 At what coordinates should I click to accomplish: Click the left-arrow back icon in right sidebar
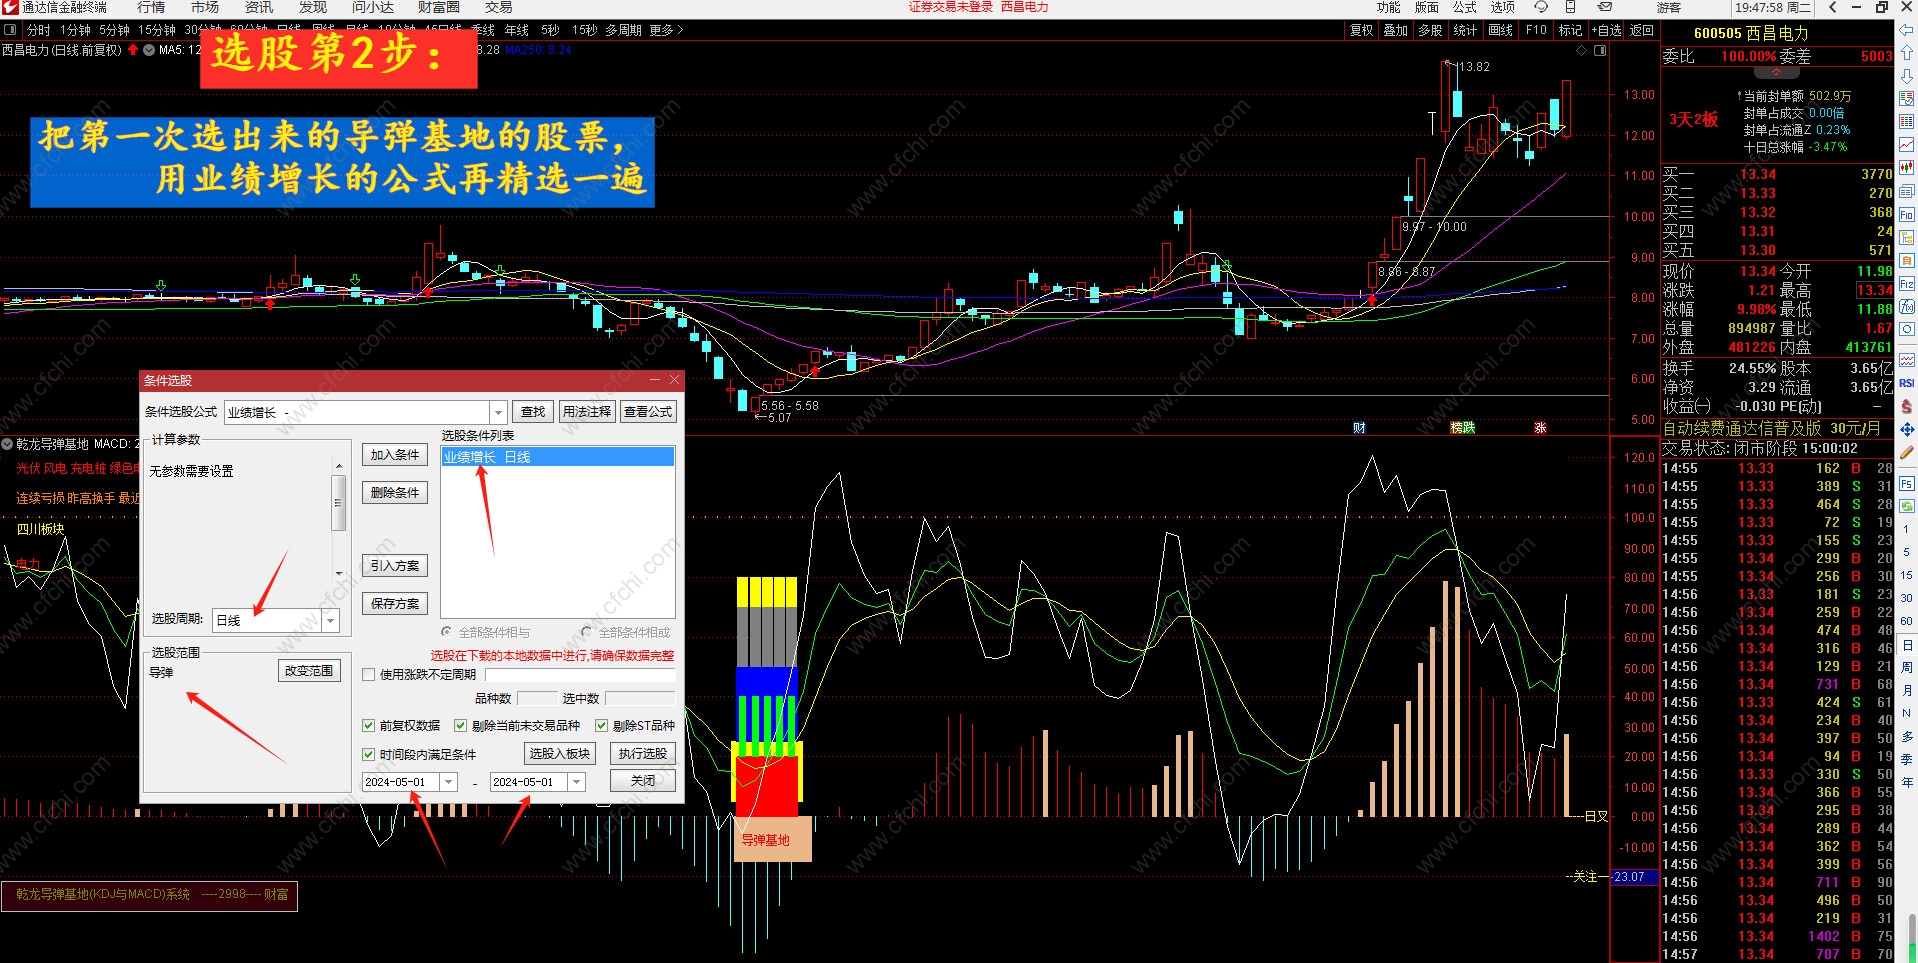tap(1907, 30)
